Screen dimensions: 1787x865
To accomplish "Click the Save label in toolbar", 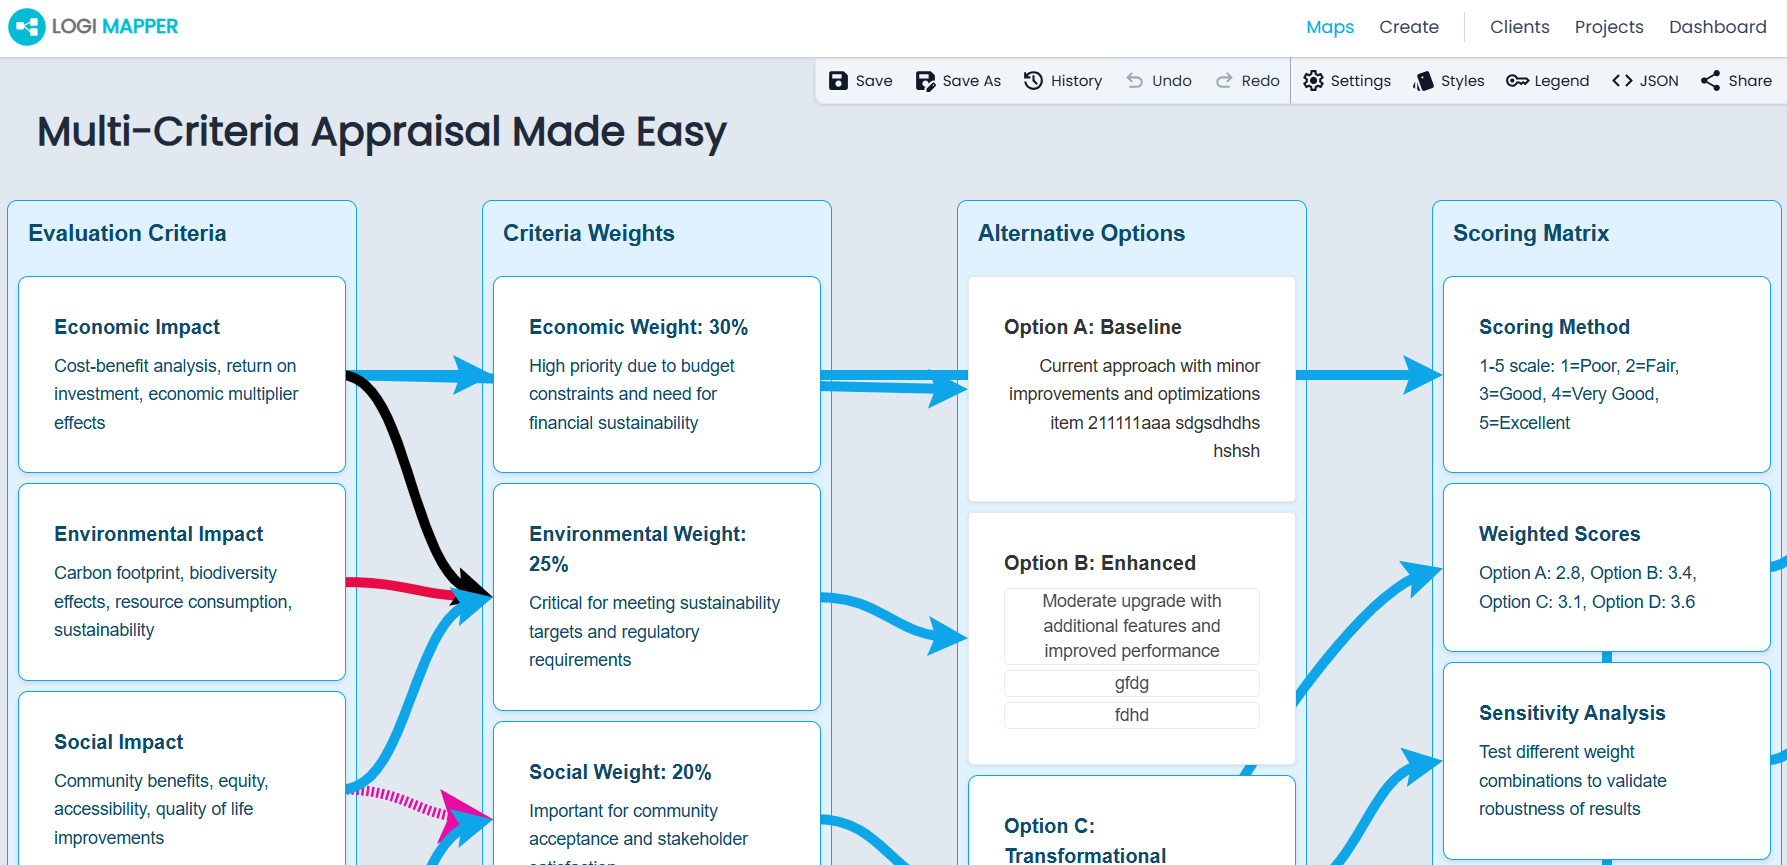I will (874, 81).
